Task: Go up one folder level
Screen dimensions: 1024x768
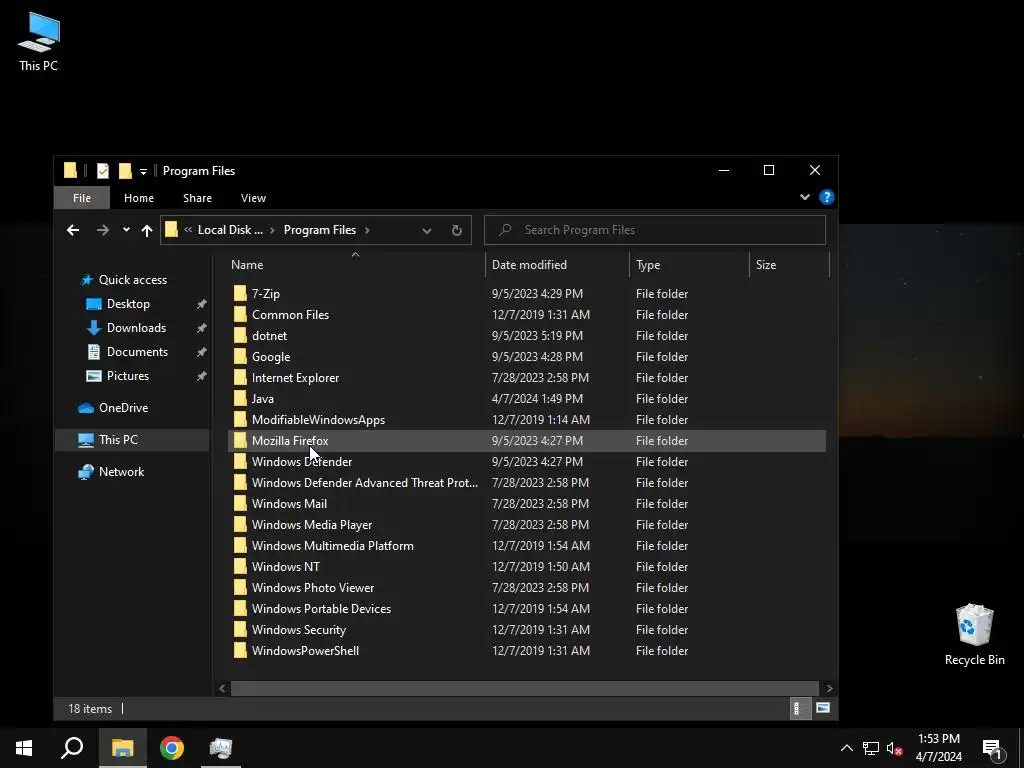Action: (x=147, y=230)
